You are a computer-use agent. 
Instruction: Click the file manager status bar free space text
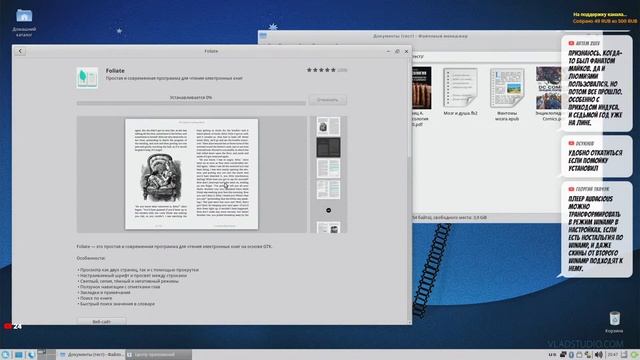click(449, 218)
